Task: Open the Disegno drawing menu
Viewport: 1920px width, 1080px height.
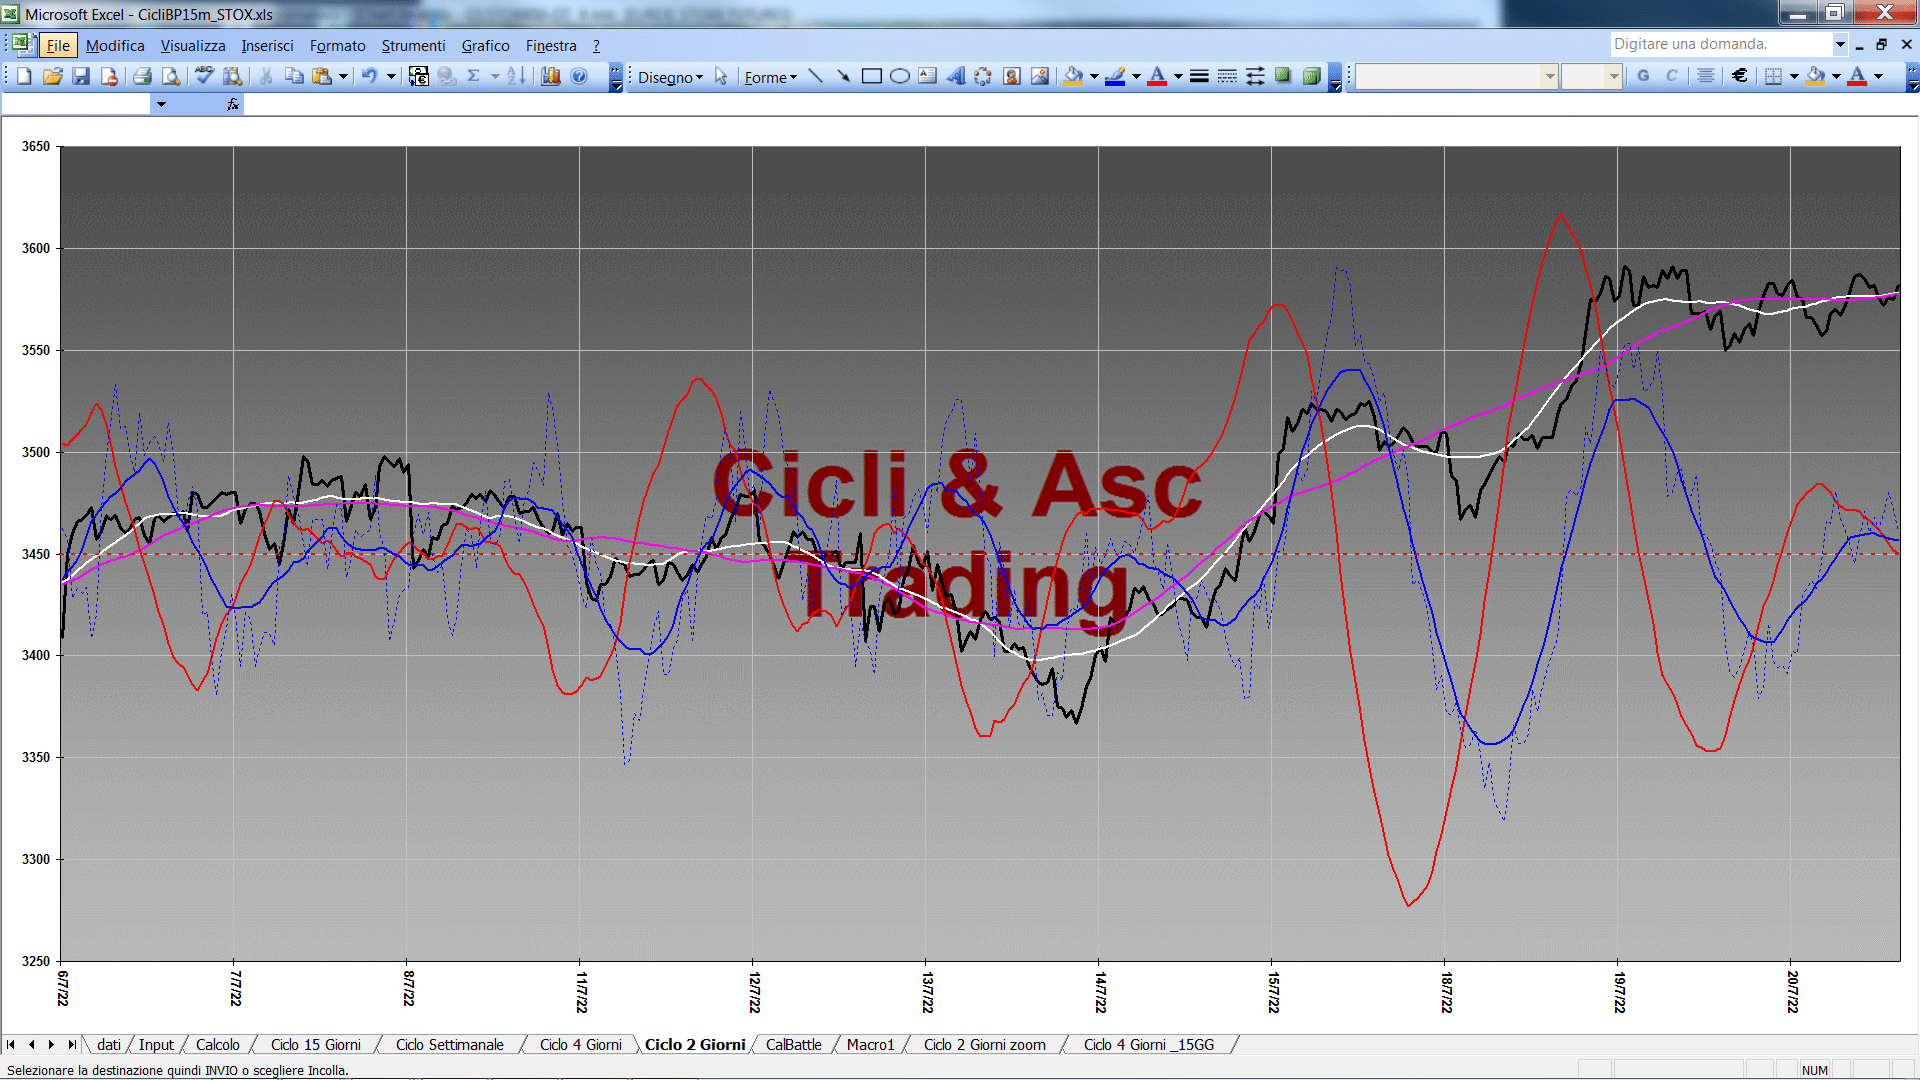Action: [670, 77]
